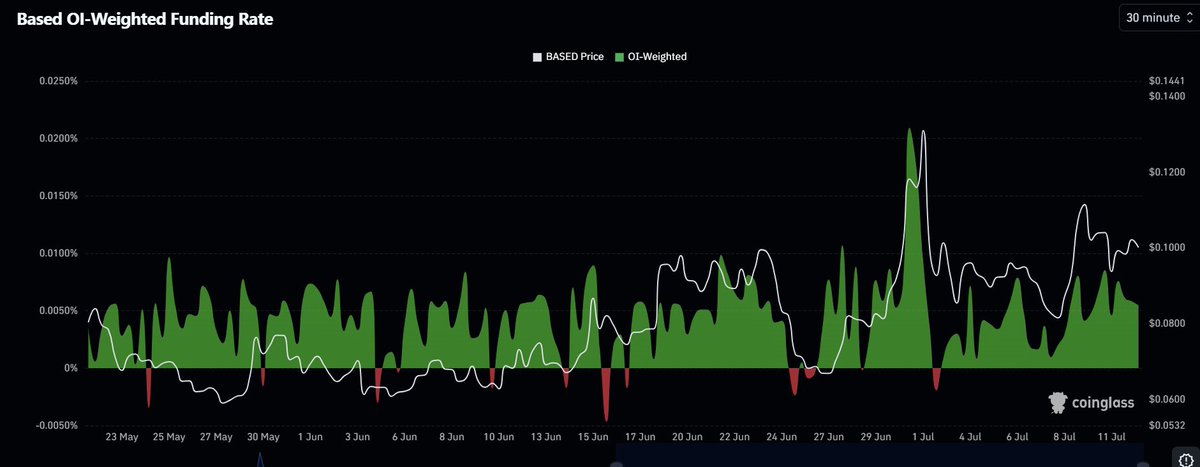
Task: Click the $0.1400 price axis label
Action: click(x=1167, y=96)
